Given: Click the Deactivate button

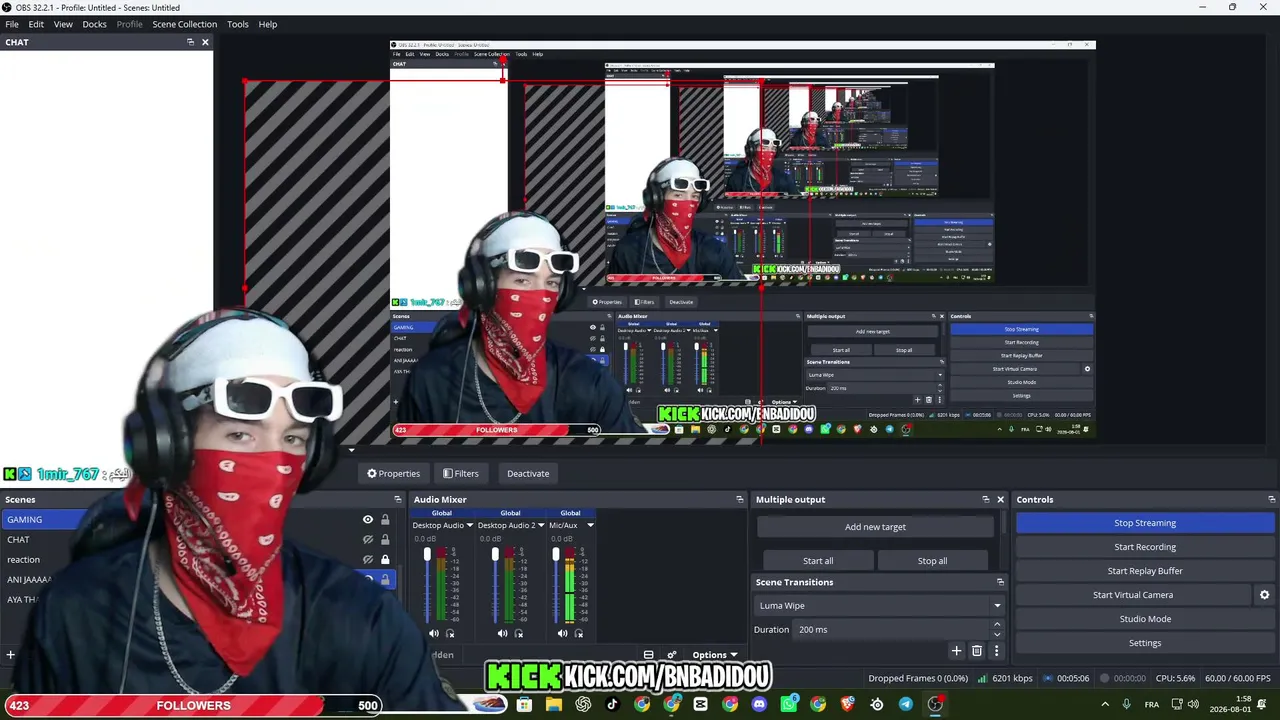Looking at the screenshot, I should pyautogui.click(x=528, y=473).
